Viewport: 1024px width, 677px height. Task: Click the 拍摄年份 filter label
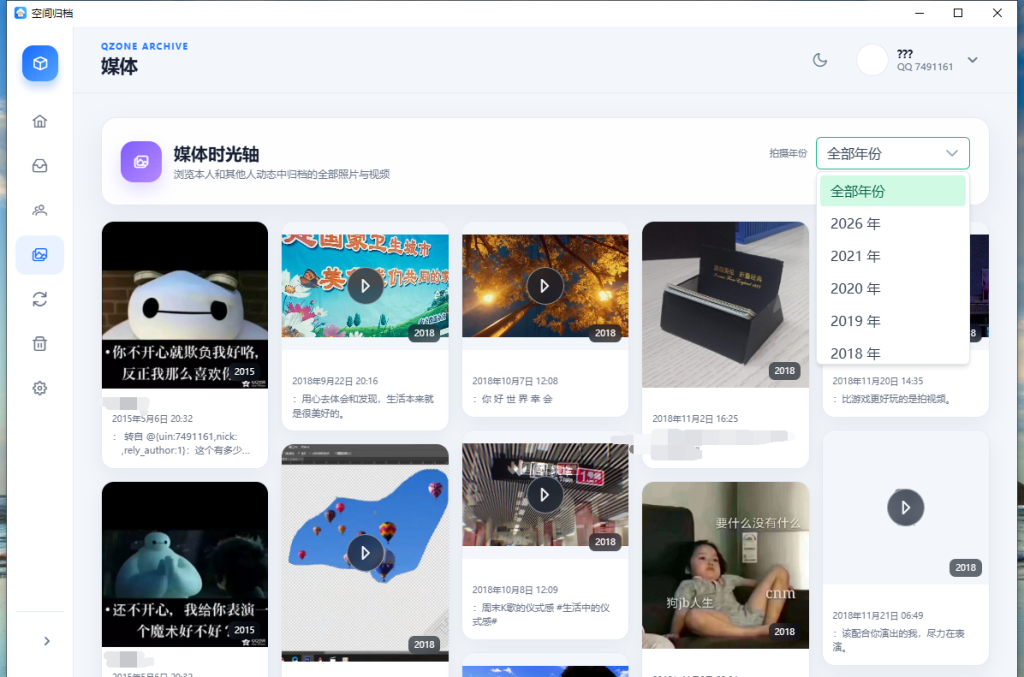tap(788, 153)
